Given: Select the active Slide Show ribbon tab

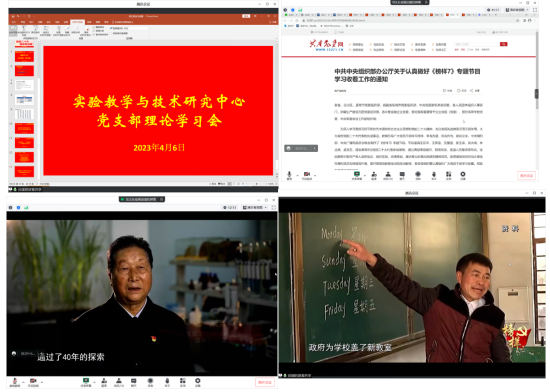Looking at the screenshot, I should click(x=78, y=22).
